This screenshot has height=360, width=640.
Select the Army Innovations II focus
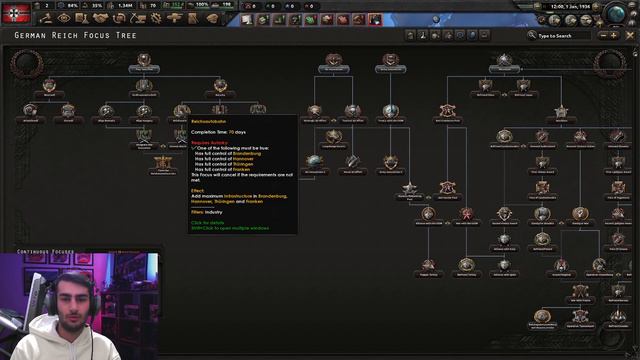pos(390,165)
